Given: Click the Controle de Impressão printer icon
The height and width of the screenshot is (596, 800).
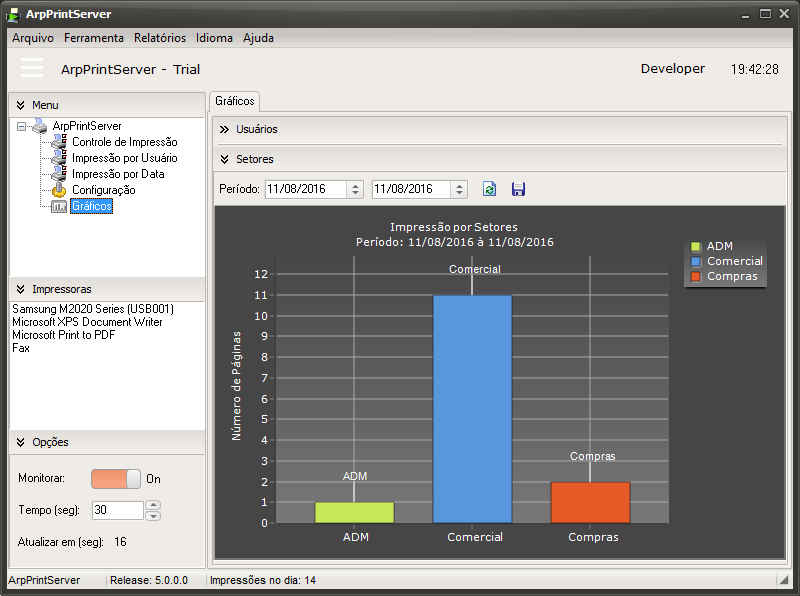Looking at the screenshot, I should click(60, 142).
